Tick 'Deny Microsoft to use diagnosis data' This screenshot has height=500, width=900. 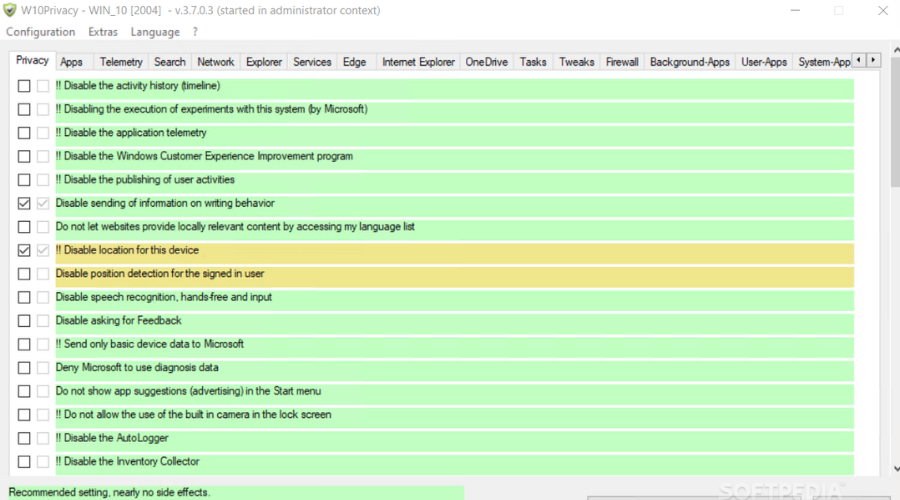point(24,368)
